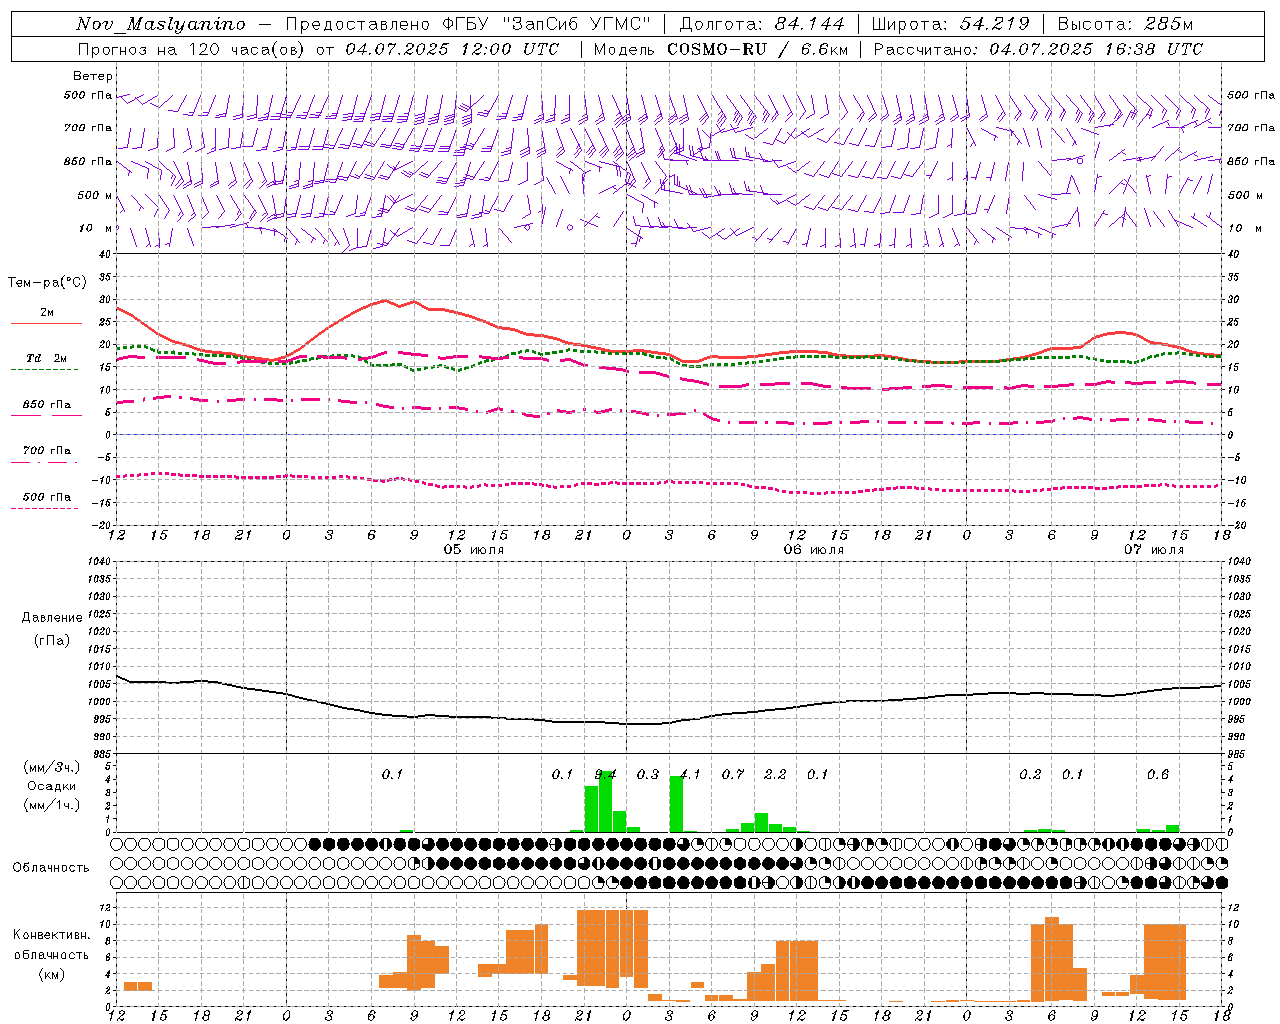Click the computed time 04.07.2025 16:38 UTC
The height and width of the screenshot is (1024, 1280).
point(1096,49)
